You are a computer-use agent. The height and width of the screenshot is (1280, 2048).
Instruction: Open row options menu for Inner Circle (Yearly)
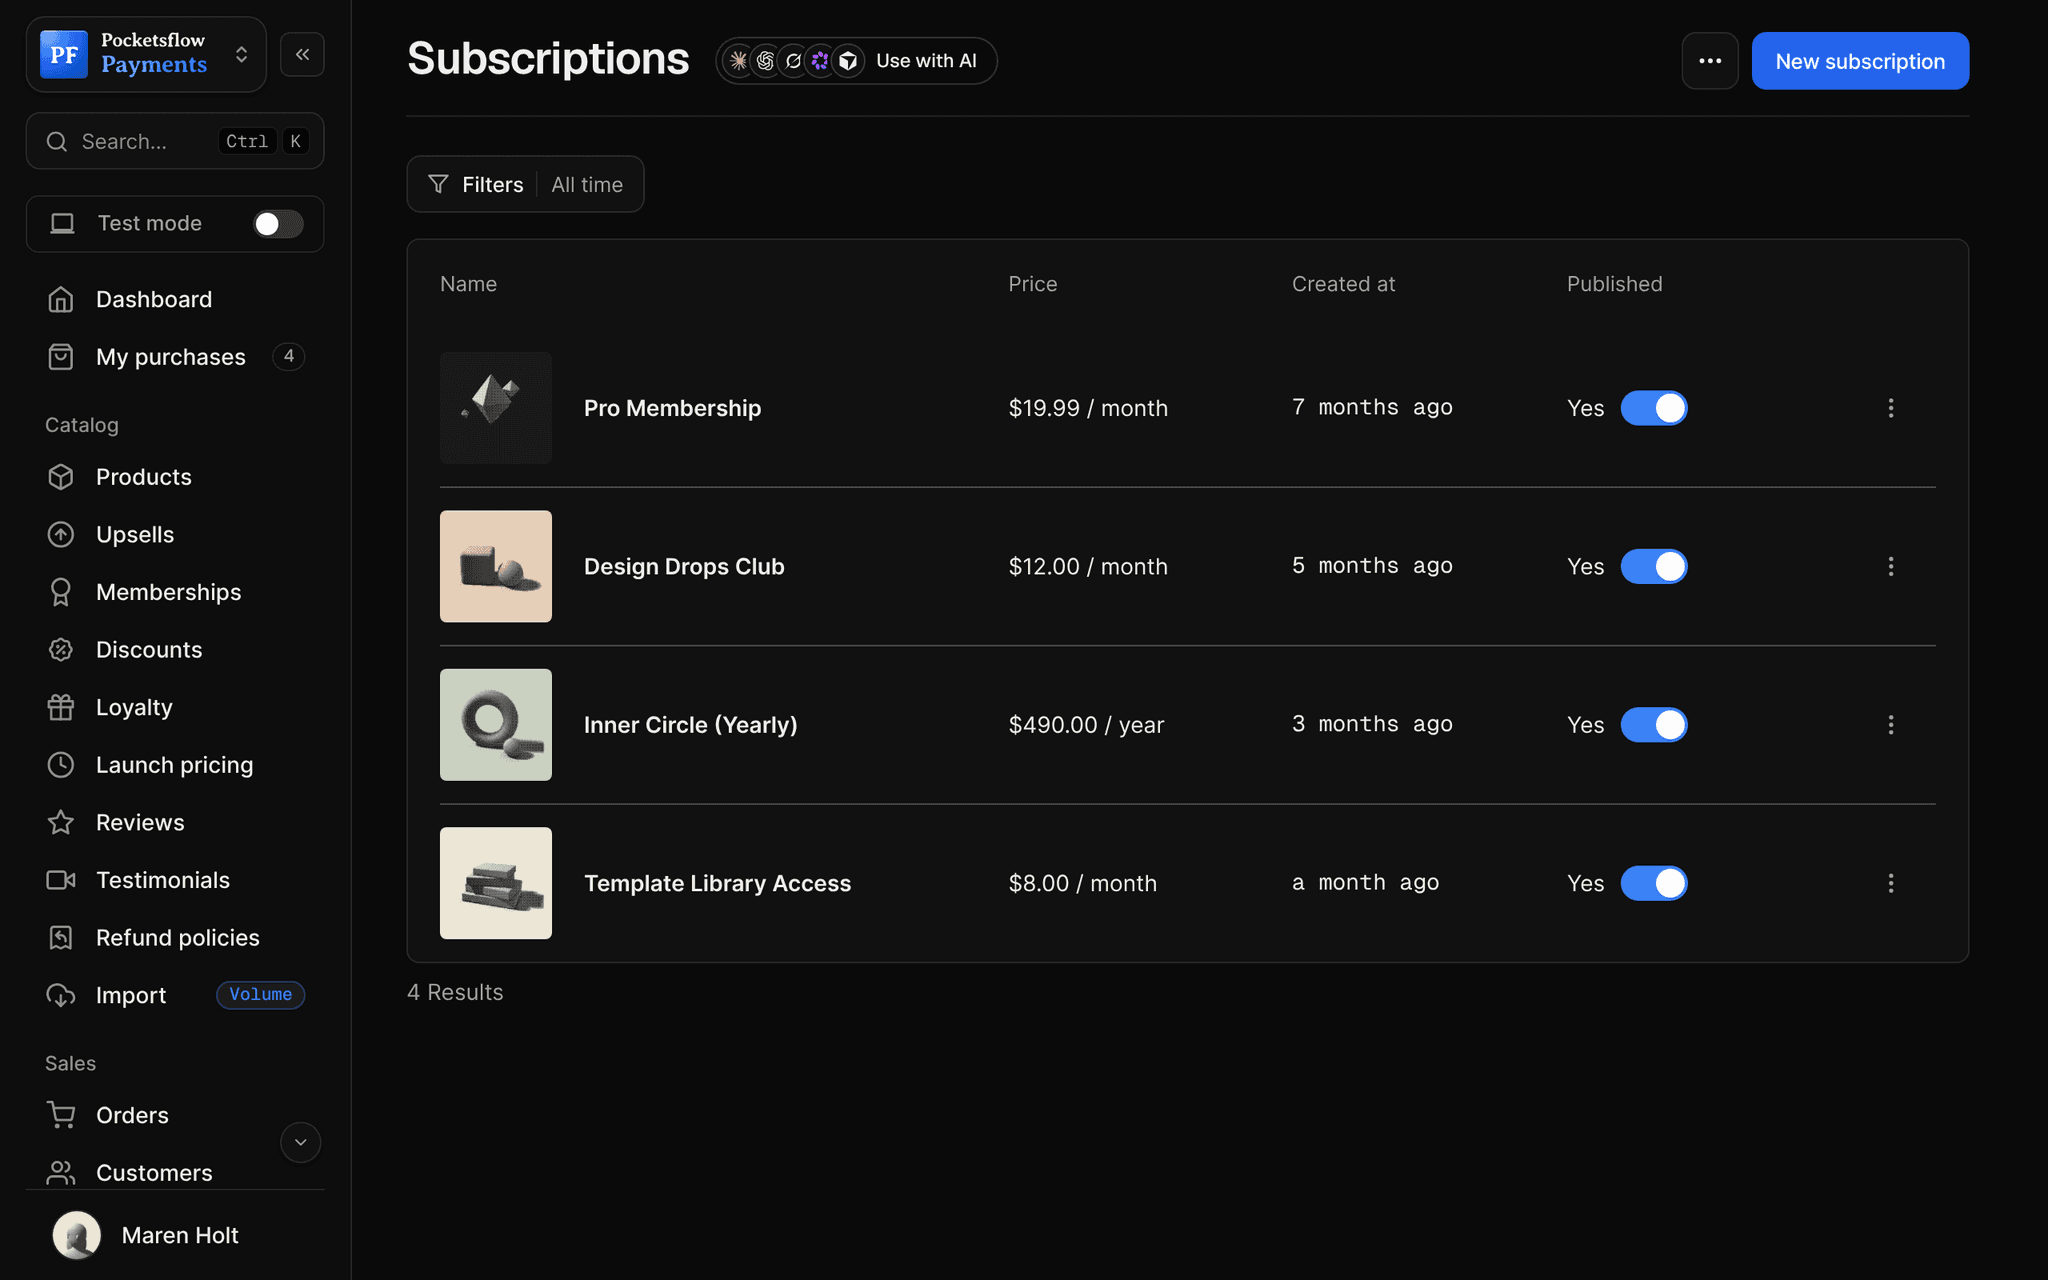[x=1890, y=725]
